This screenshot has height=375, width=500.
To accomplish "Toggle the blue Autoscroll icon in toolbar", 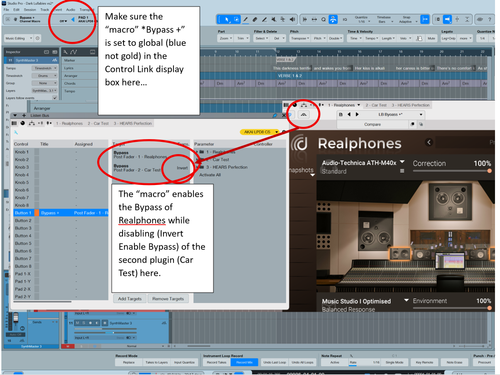I will click(333, 20).
